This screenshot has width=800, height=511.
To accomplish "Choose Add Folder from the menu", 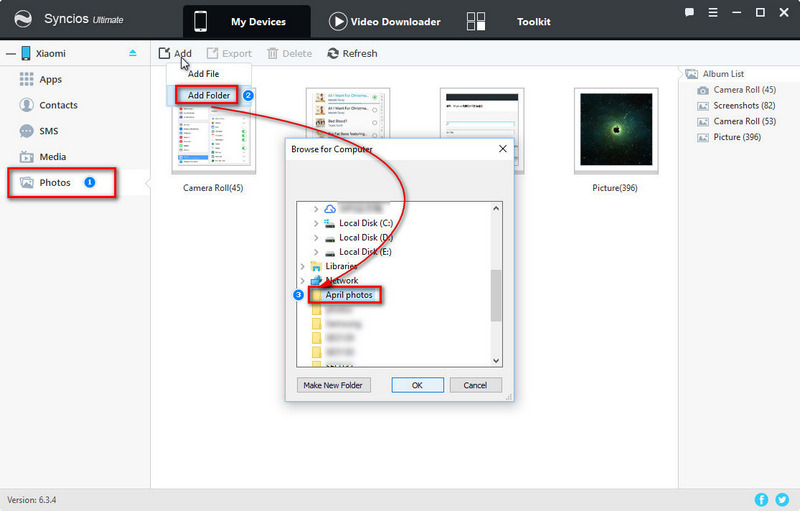I will pyautogui.click(x=209, y=95).
